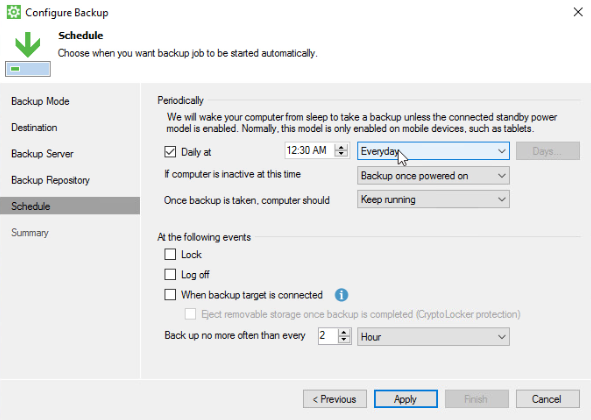Select the Destination step in sidebar
Screen dimensions: 591x420
(x=34, y=128)
